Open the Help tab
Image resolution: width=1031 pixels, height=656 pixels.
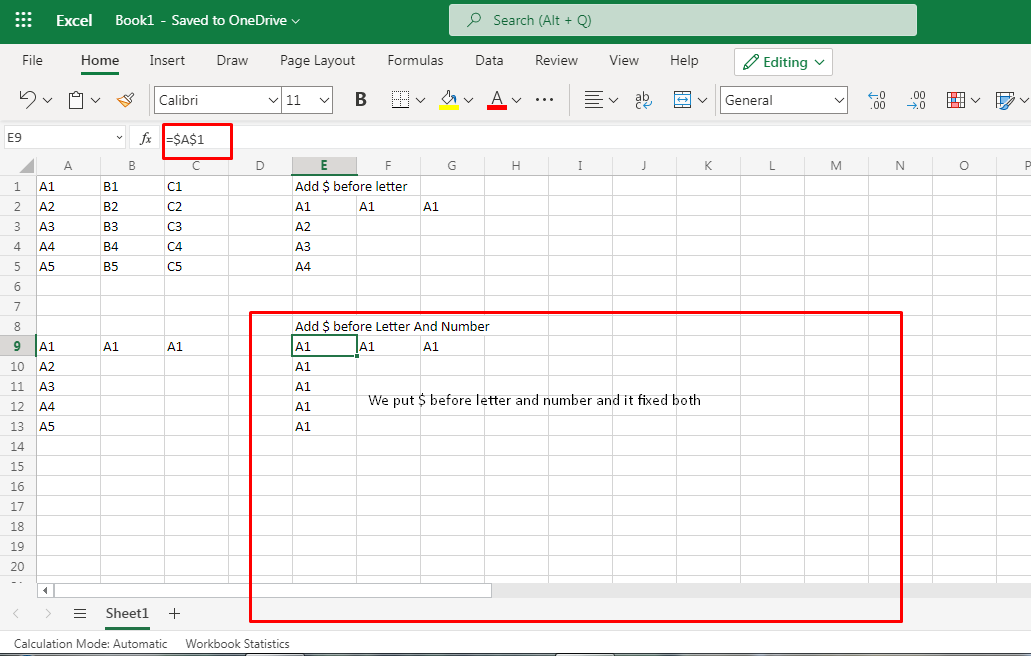(684, 60)
